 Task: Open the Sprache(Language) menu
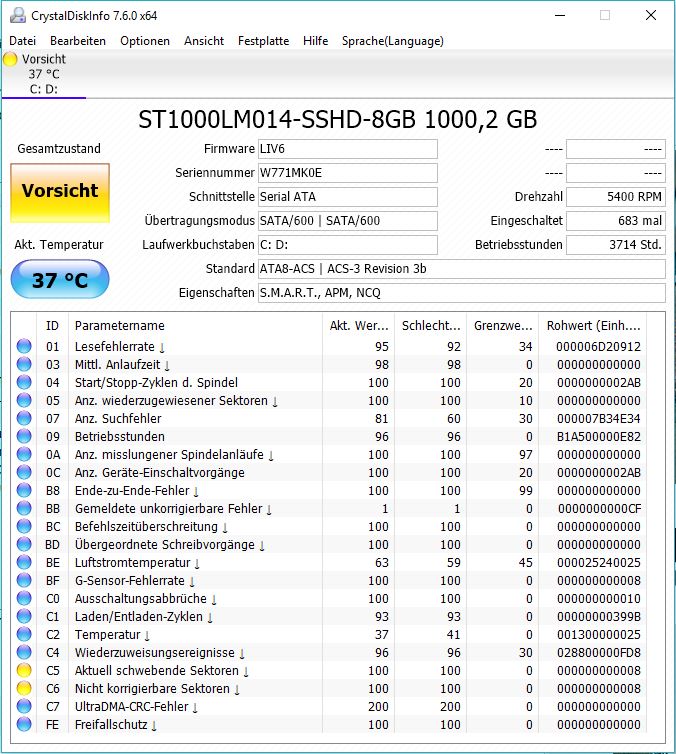point(393,41)
